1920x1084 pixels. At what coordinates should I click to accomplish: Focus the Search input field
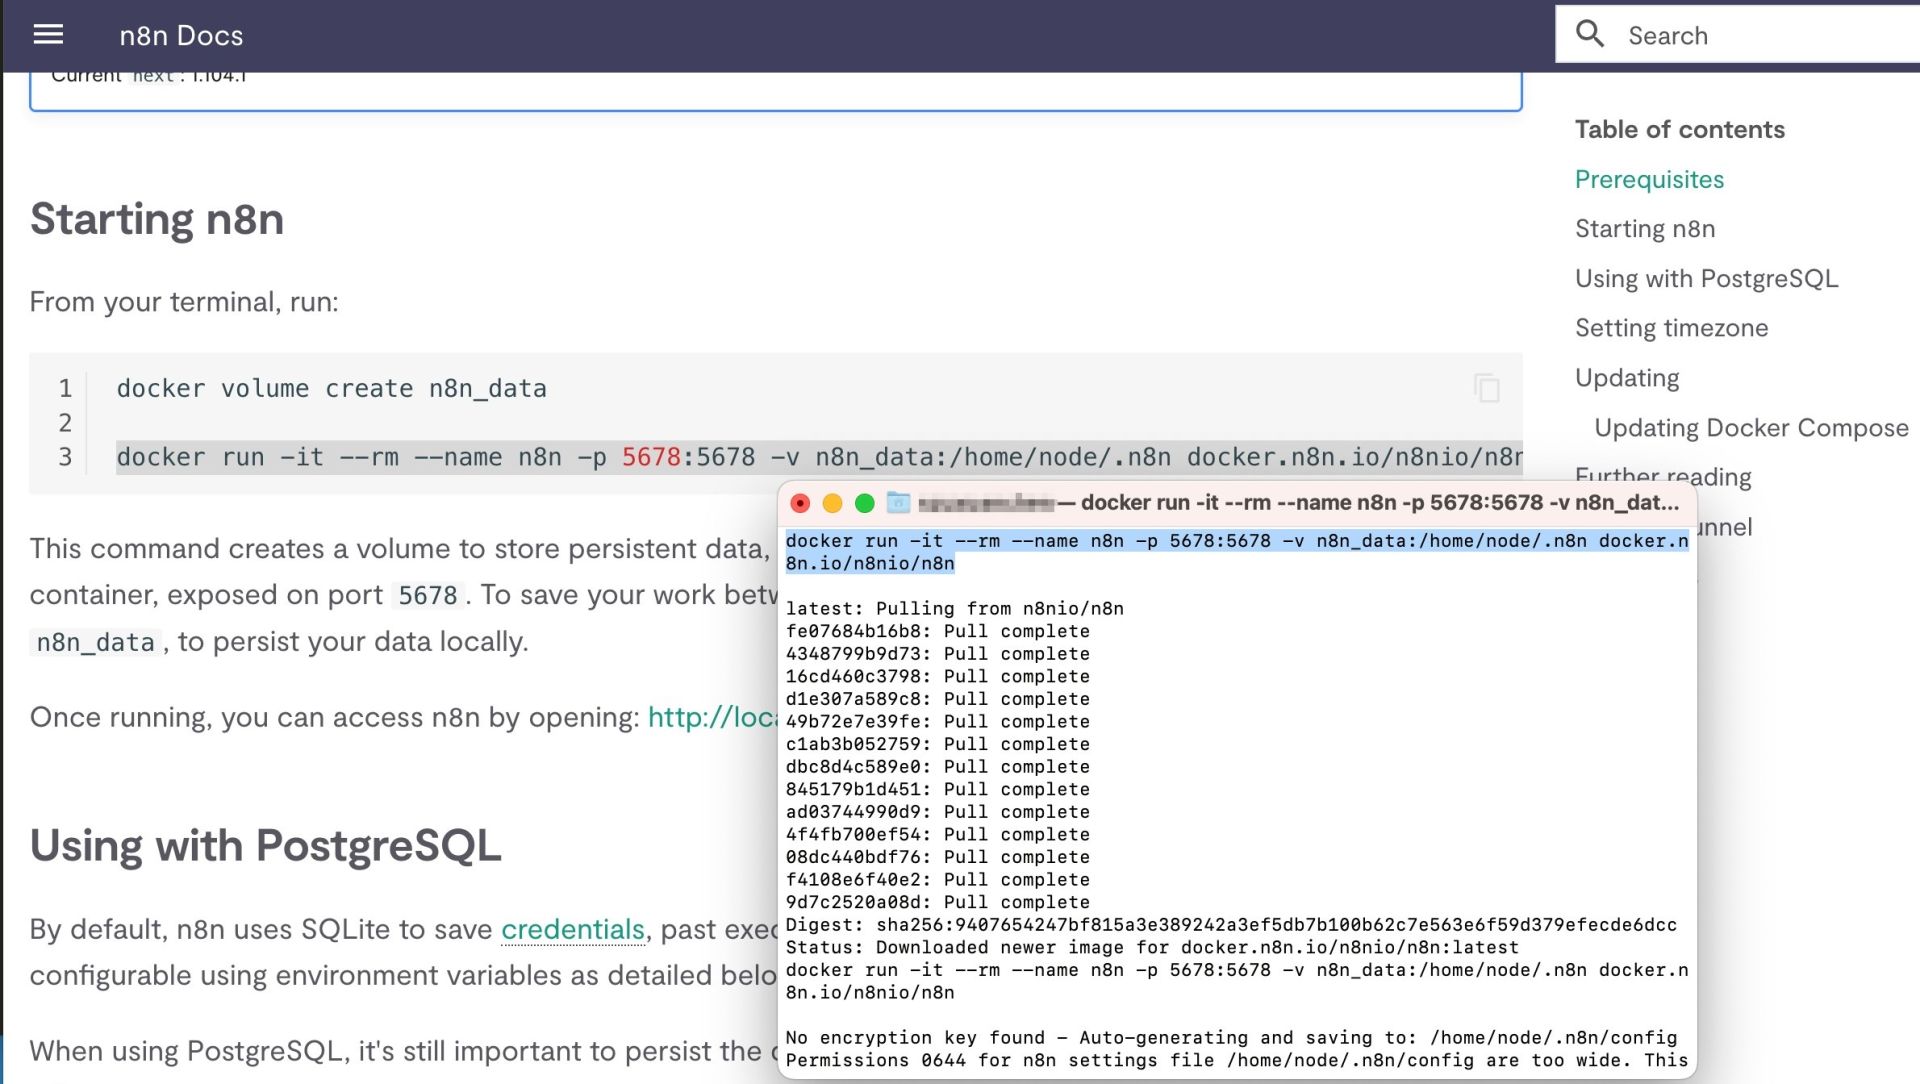click(1738, 35)
